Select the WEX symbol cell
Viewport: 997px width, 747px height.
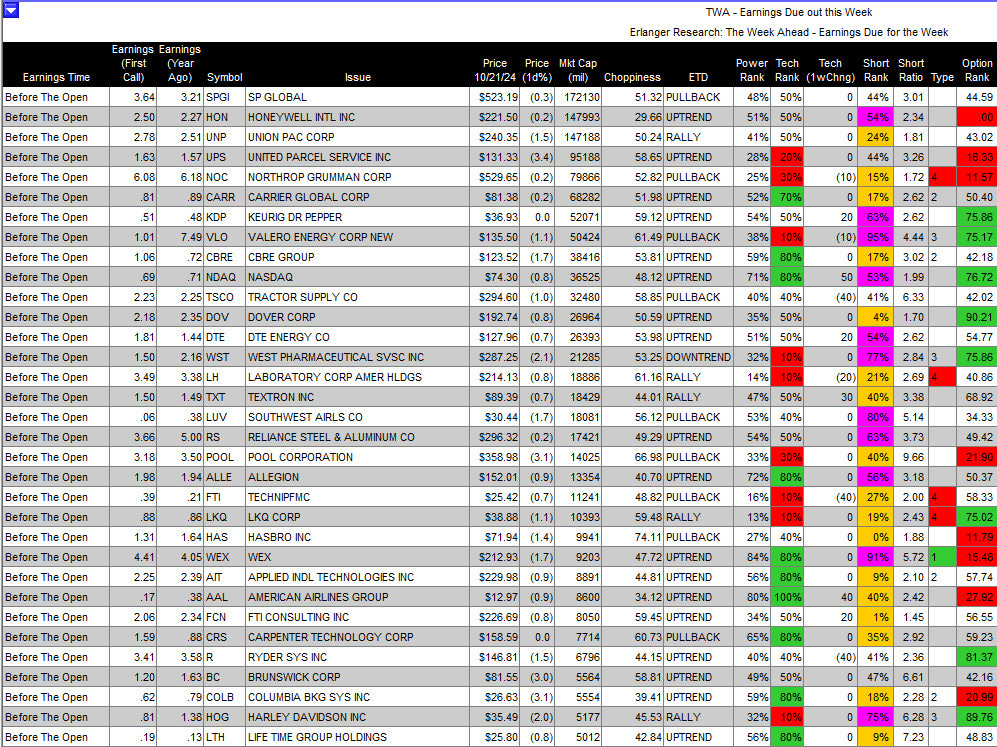[x=224, y=558]
